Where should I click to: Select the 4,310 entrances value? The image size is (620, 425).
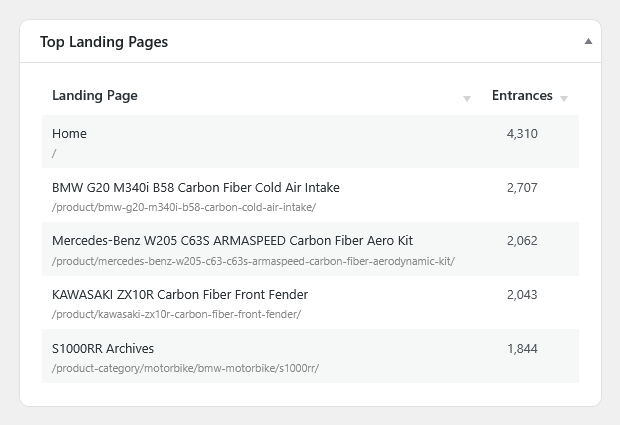pyautogui.click(x=522, y=134)
